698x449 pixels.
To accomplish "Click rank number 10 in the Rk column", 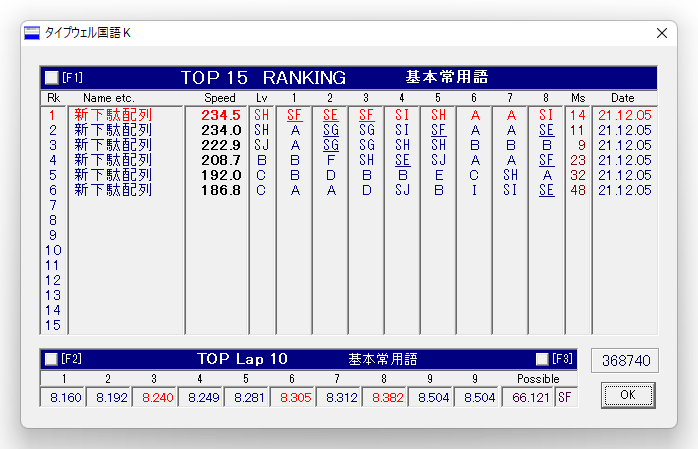I will pos(53,251).
